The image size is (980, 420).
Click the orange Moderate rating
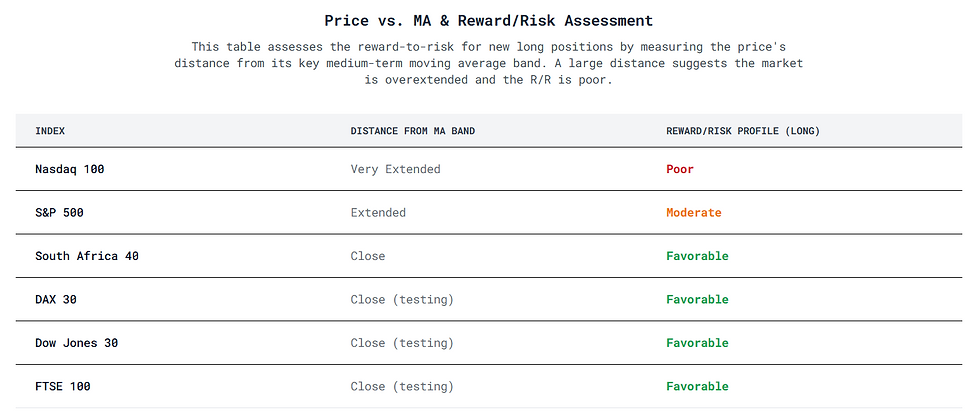pyautogui.click(x=694, y=212)
